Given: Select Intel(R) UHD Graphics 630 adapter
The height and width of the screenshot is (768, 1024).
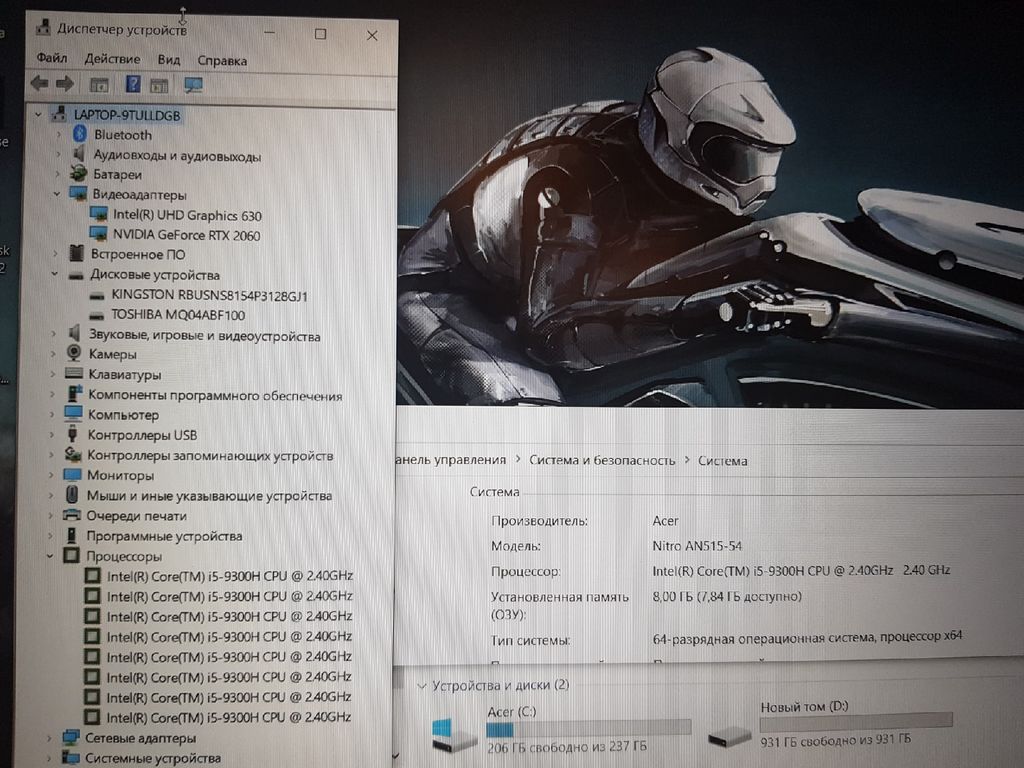Looking at the screenshot, I should [x=187, y=215].
